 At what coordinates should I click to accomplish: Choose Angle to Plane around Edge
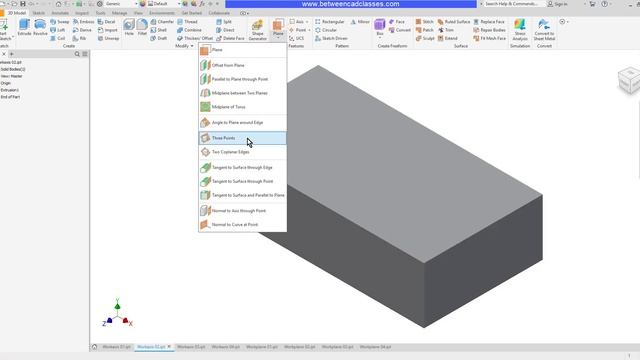tap(242, 122)
